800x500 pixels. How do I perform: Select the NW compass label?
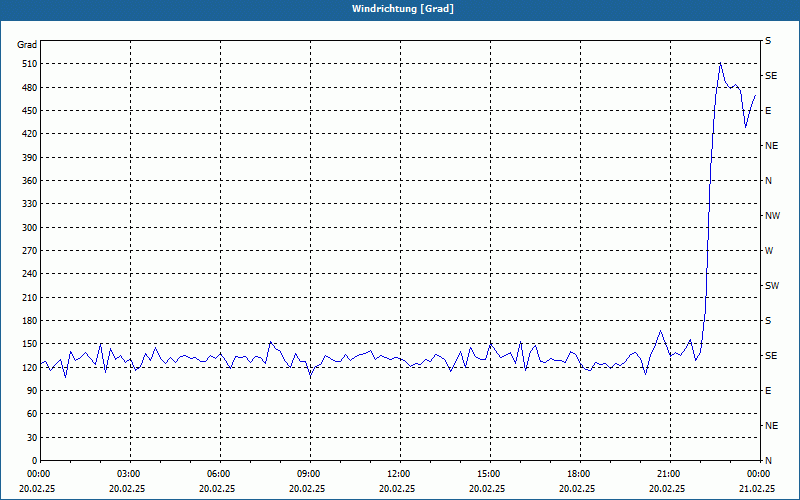pos(772,216)
